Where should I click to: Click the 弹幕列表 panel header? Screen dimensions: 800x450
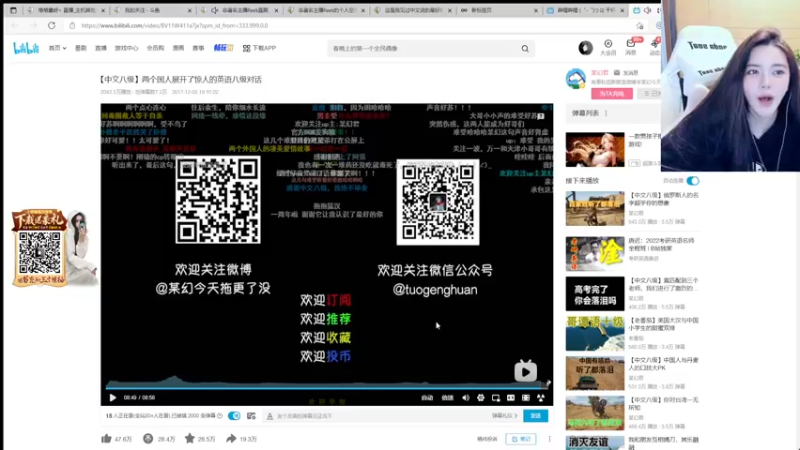612,113
